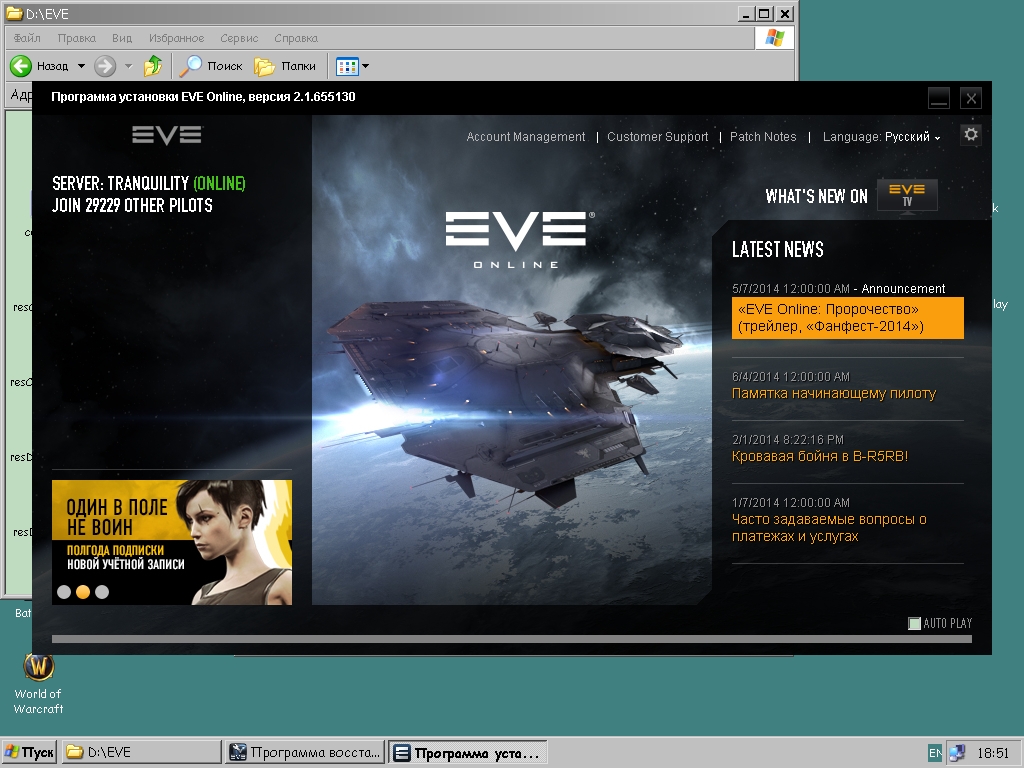Open the Правка menu in Explorer
Screen dimensions: 1024x768
point(76,38)
